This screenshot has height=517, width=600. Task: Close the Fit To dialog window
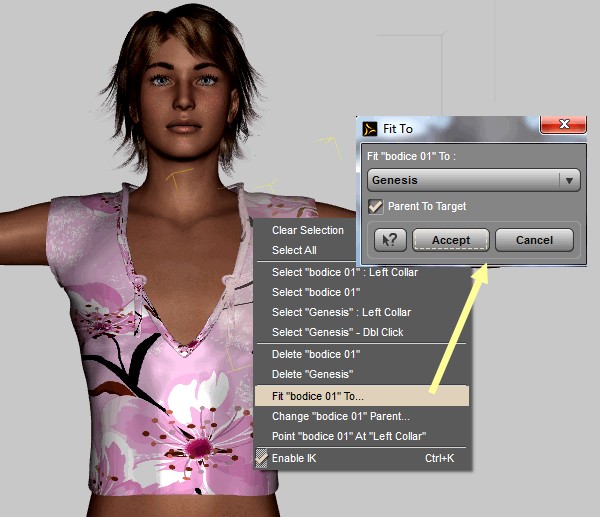[x=563, y=124]
